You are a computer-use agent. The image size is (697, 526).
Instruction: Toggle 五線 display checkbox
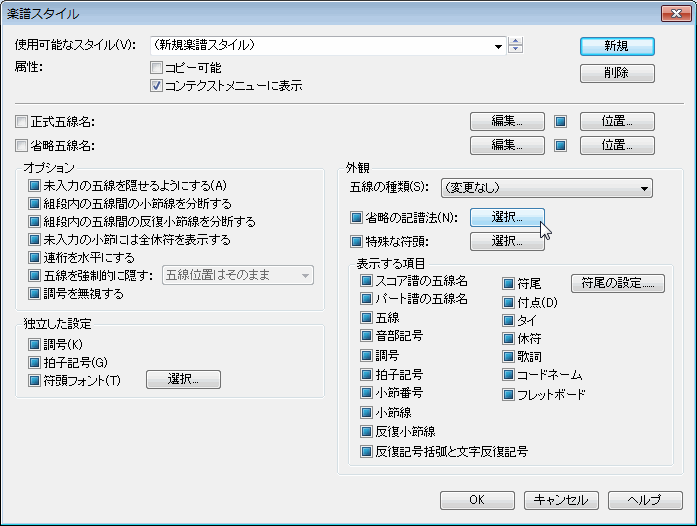pos(366,317)
